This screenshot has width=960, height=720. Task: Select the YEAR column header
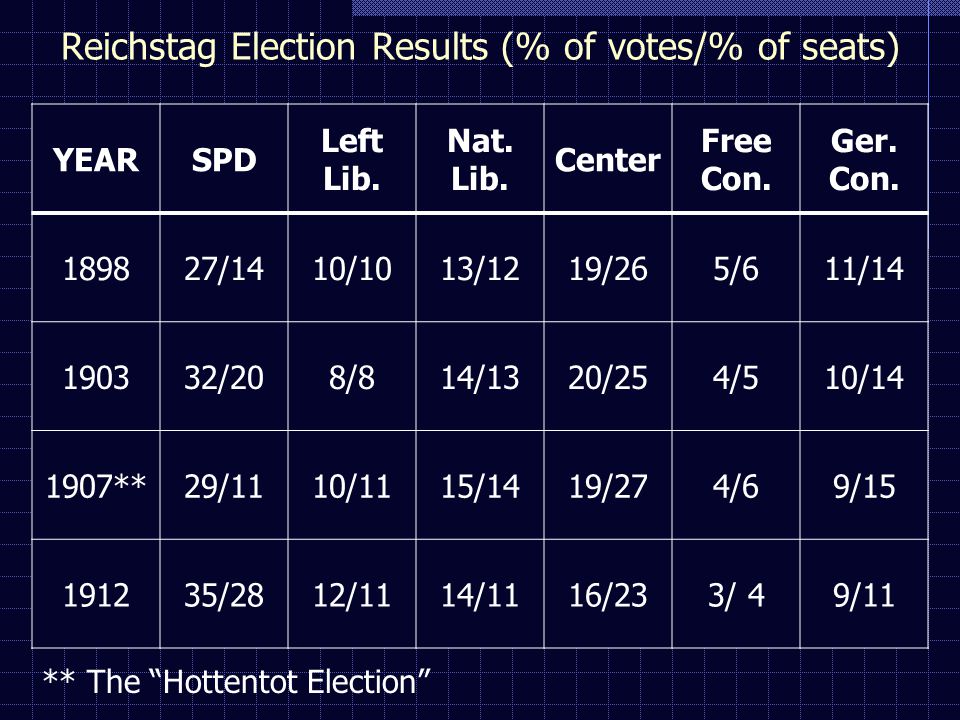coord(96,160)
